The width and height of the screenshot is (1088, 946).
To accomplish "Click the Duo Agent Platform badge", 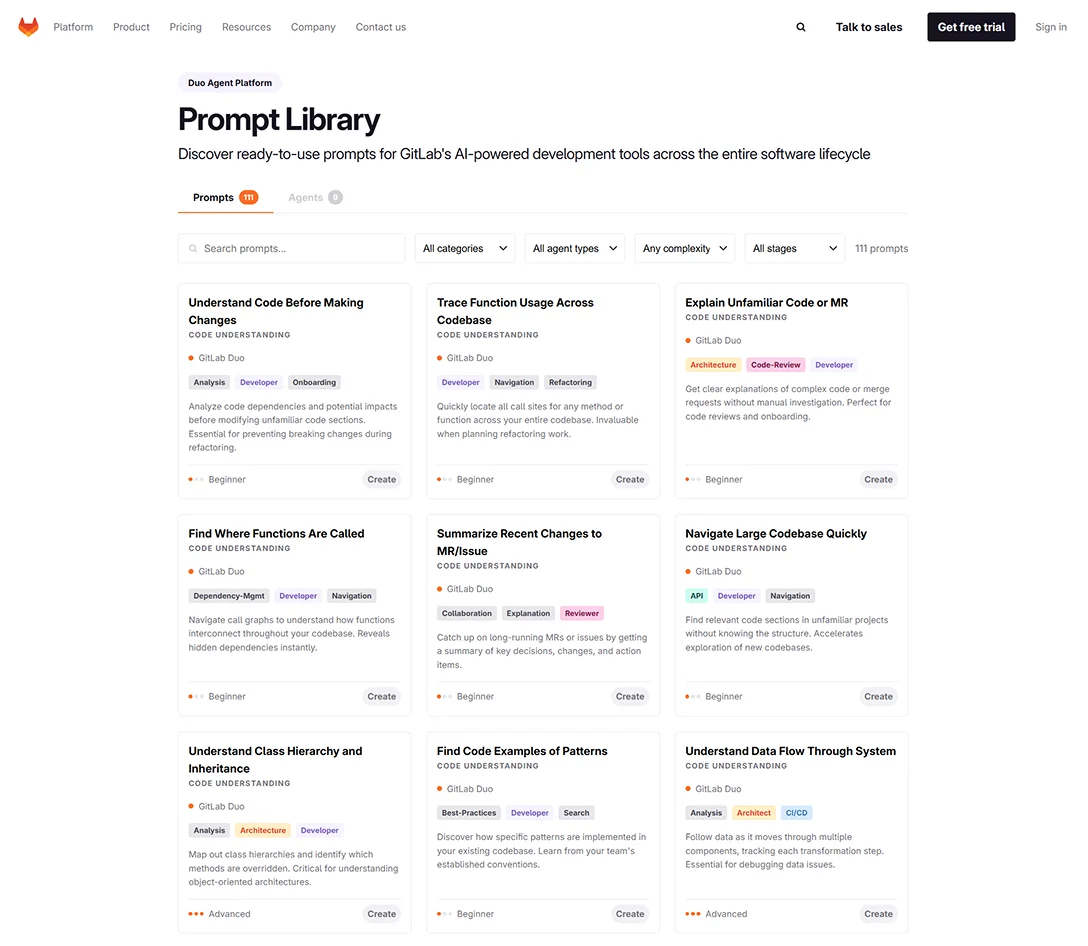I will [x=229, y=82].
